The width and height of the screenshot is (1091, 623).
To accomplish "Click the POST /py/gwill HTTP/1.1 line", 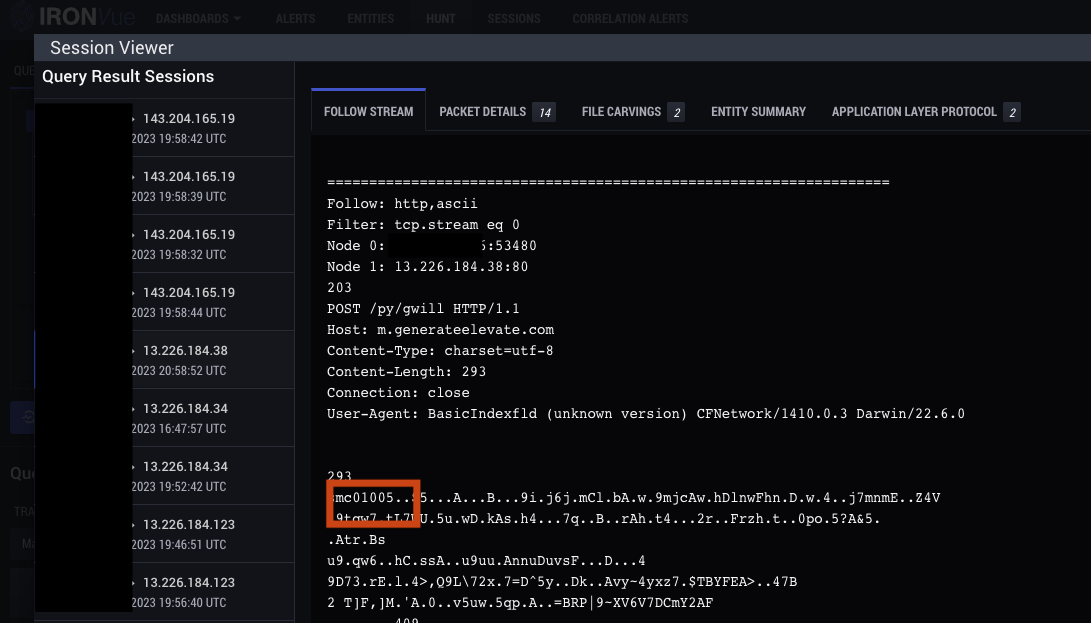I will tap(423, 308).
